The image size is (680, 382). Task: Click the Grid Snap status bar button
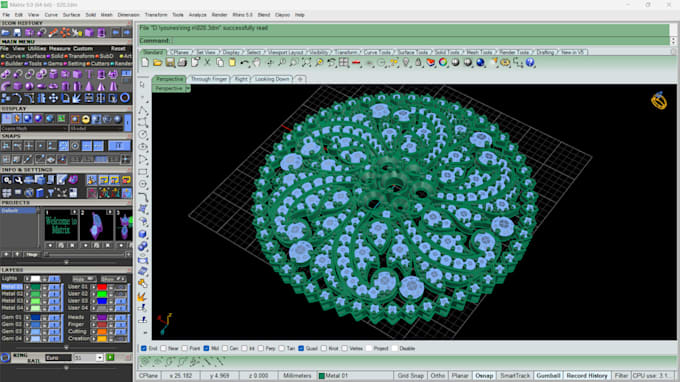(411, 375)
